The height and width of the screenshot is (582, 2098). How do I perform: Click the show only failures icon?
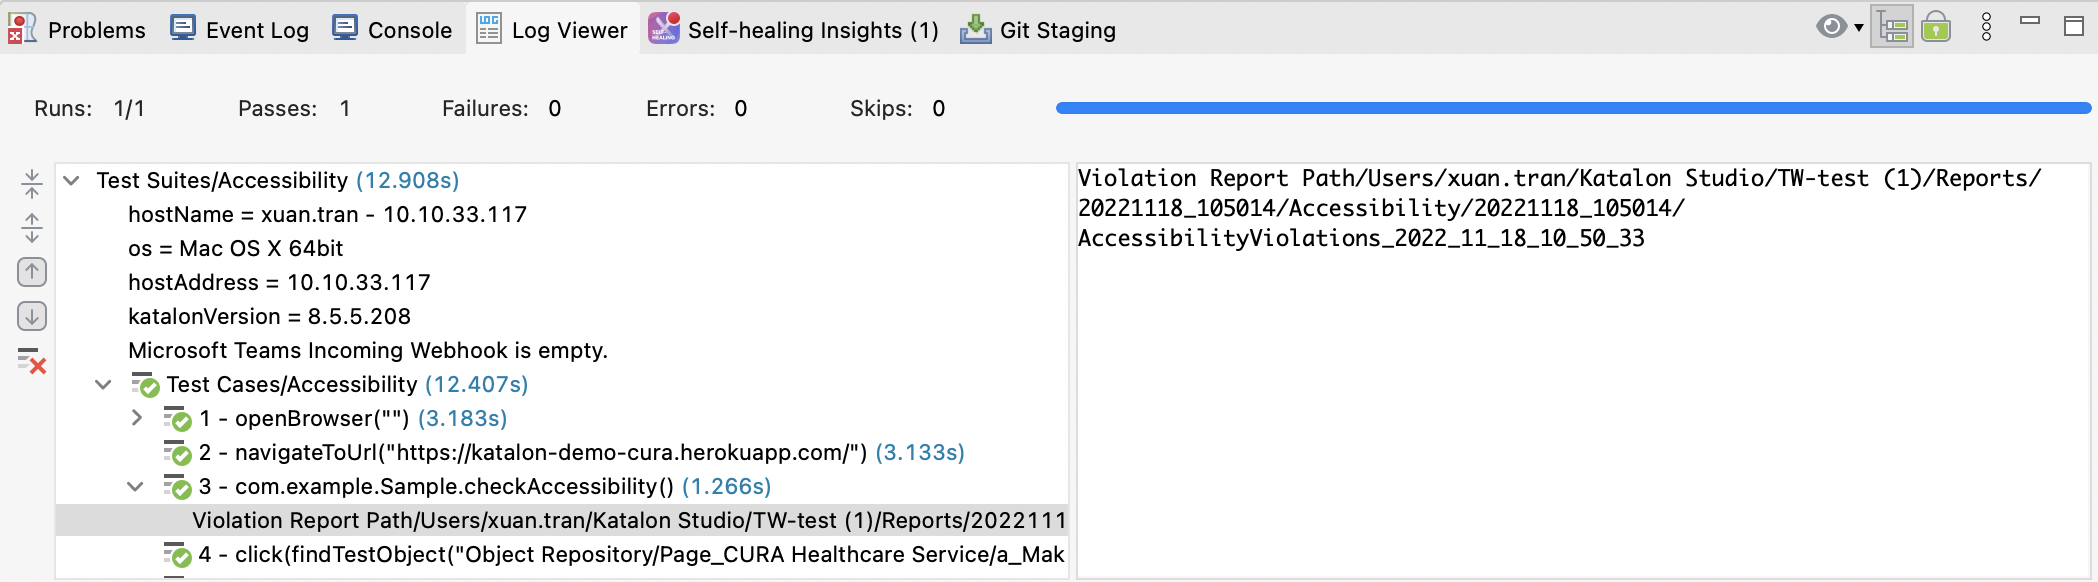pyautogui.click(x=32, y=361)
